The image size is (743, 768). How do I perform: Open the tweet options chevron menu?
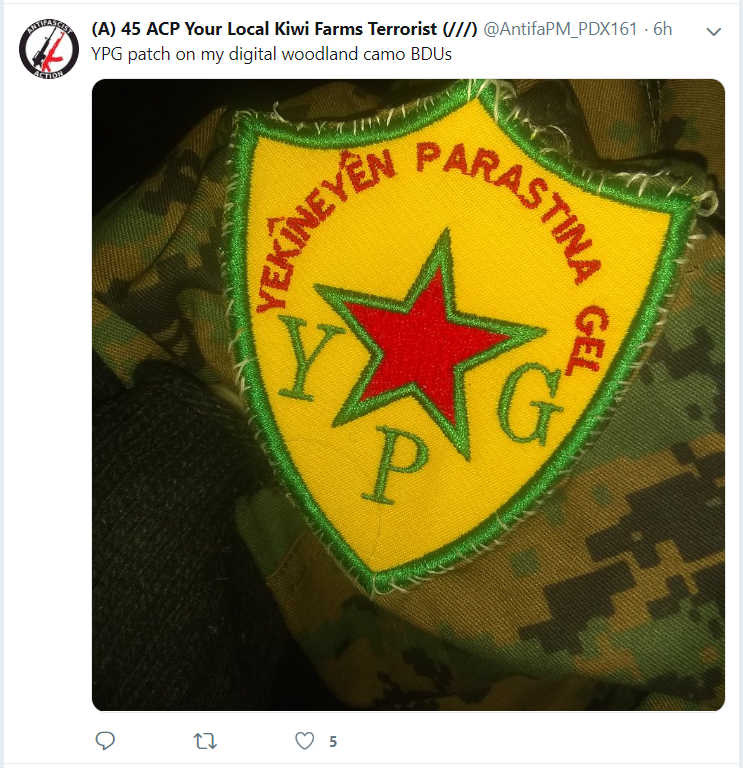point(714,32)
